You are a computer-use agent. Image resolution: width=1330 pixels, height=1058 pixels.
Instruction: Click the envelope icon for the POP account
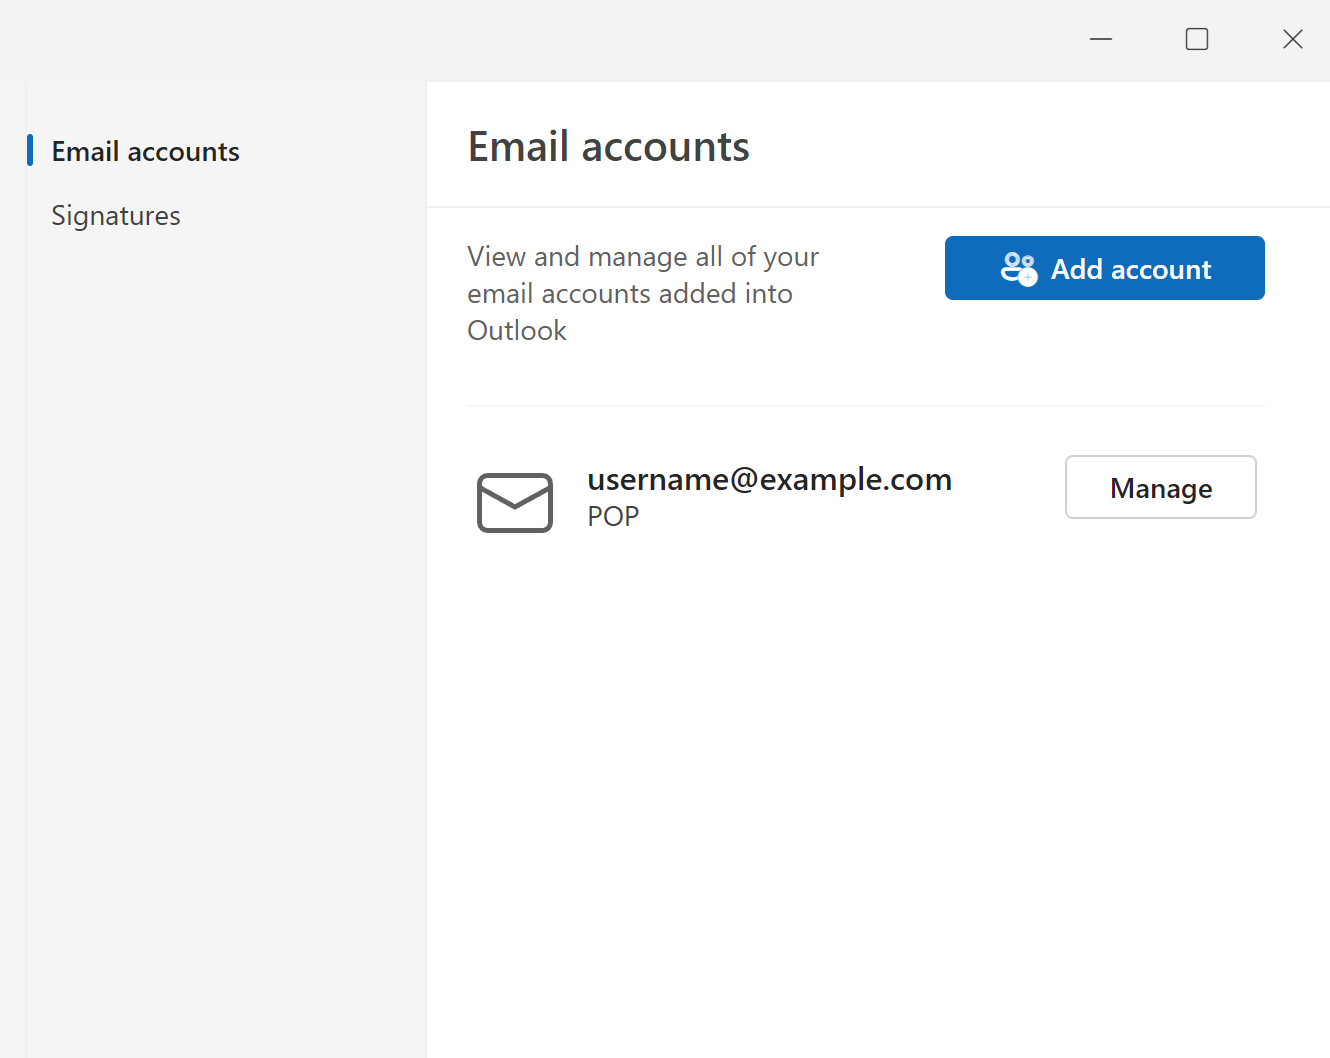tap(515, 502)
